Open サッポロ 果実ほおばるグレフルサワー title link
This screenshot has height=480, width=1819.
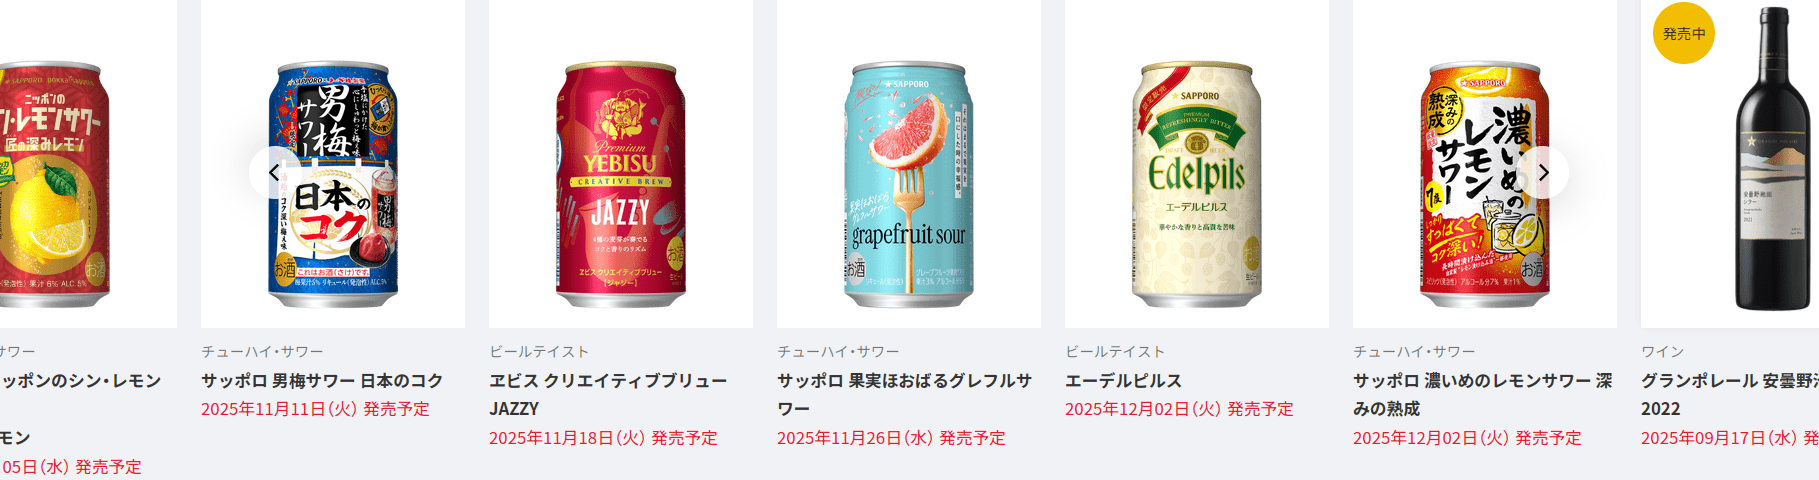pyautogui.click(x=904, y=394)
